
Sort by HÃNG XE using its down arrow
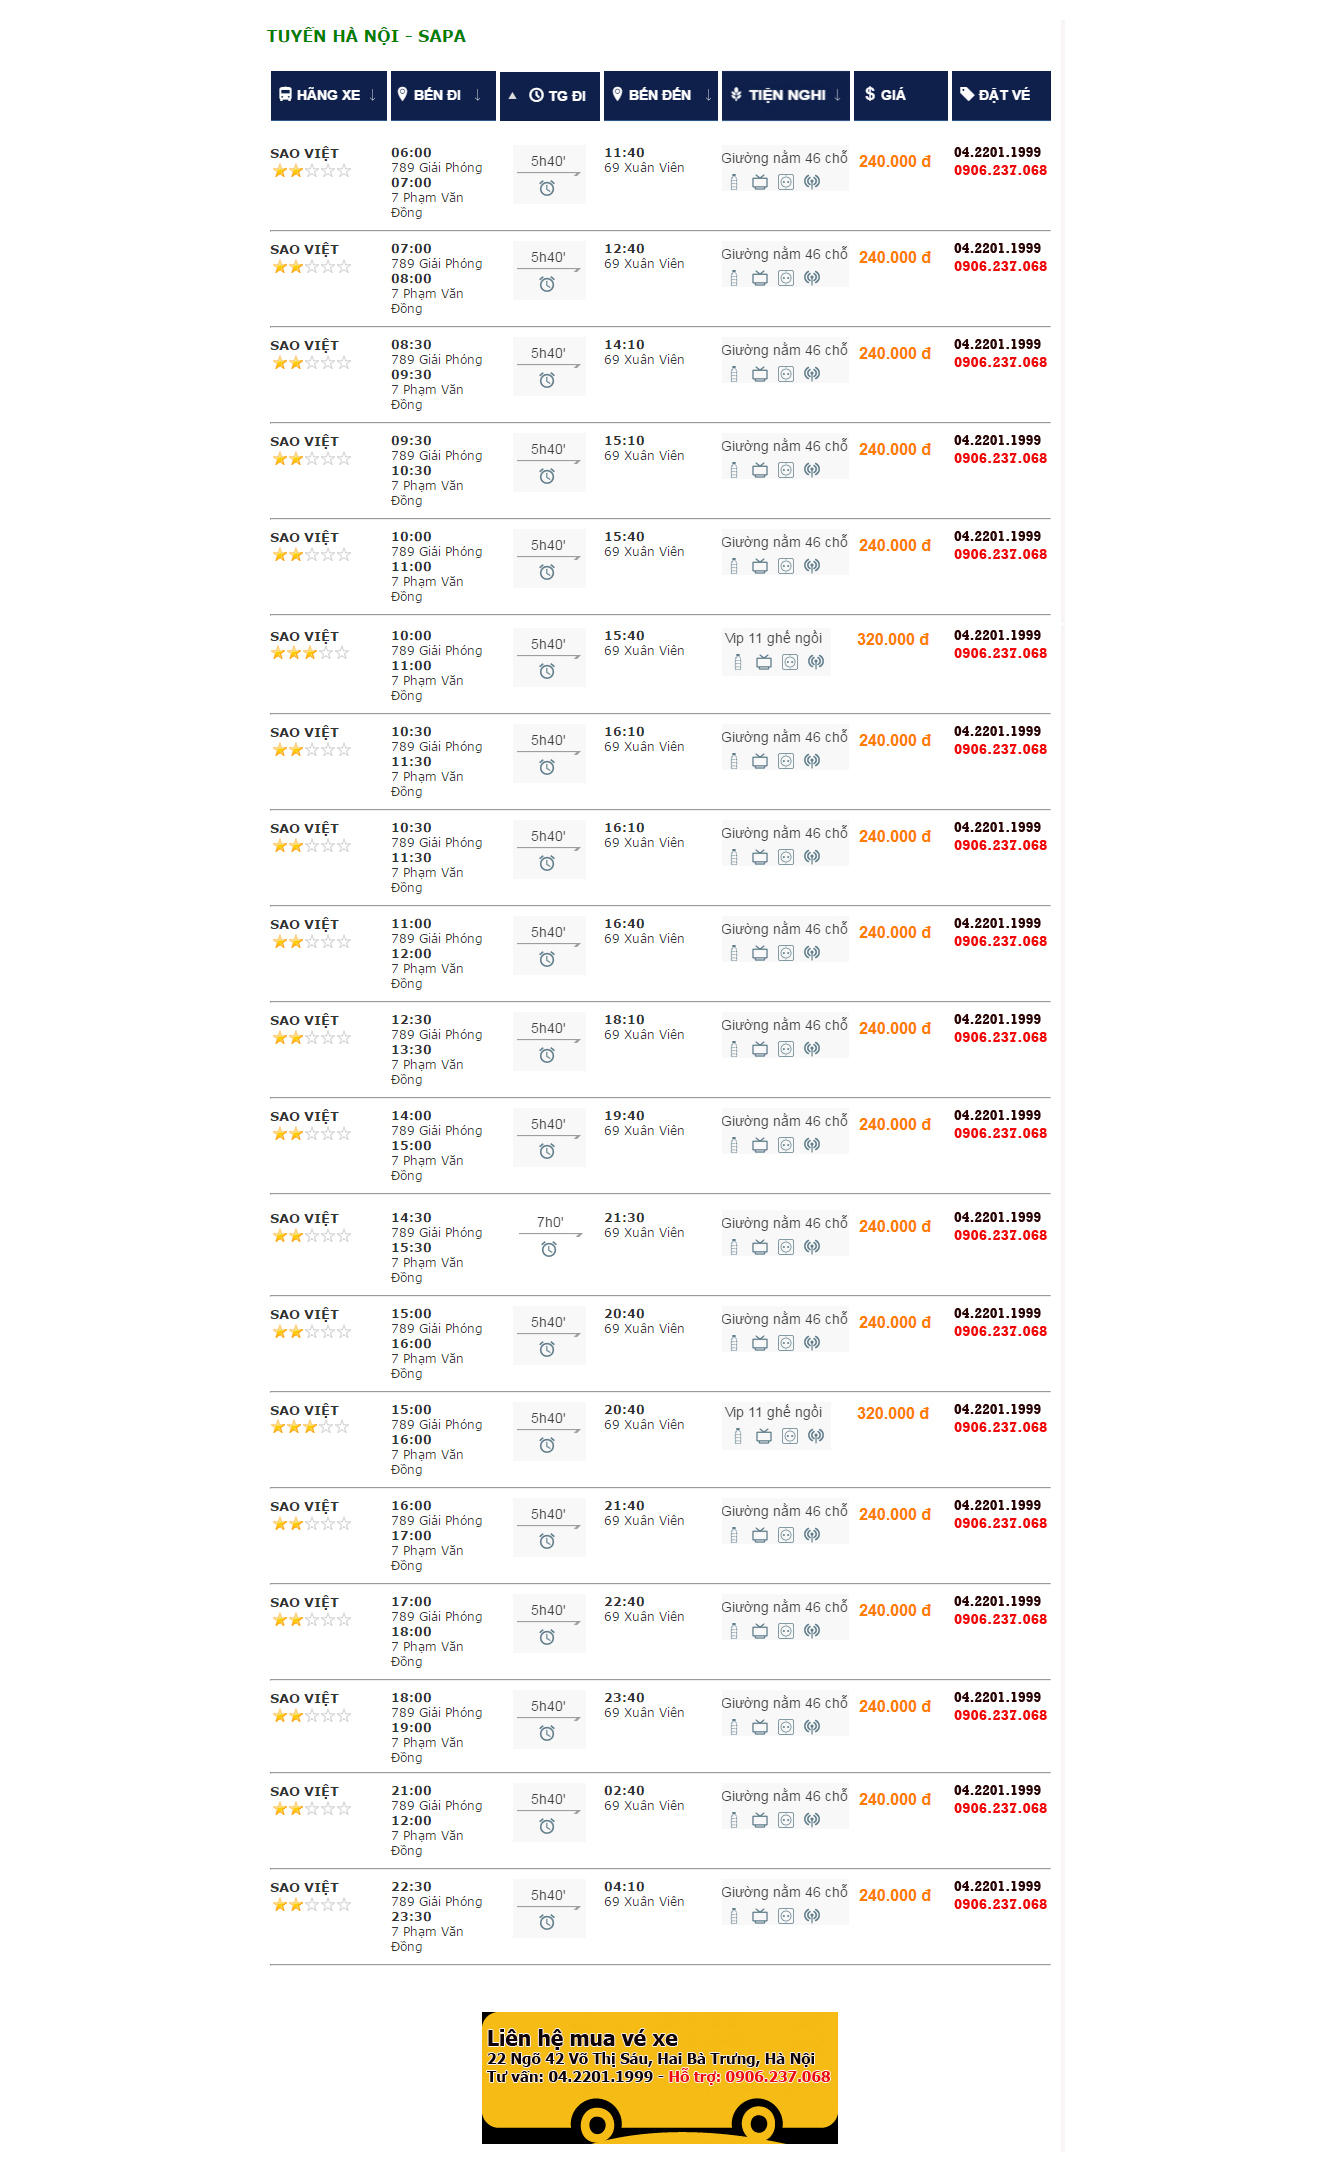[373, 95]
